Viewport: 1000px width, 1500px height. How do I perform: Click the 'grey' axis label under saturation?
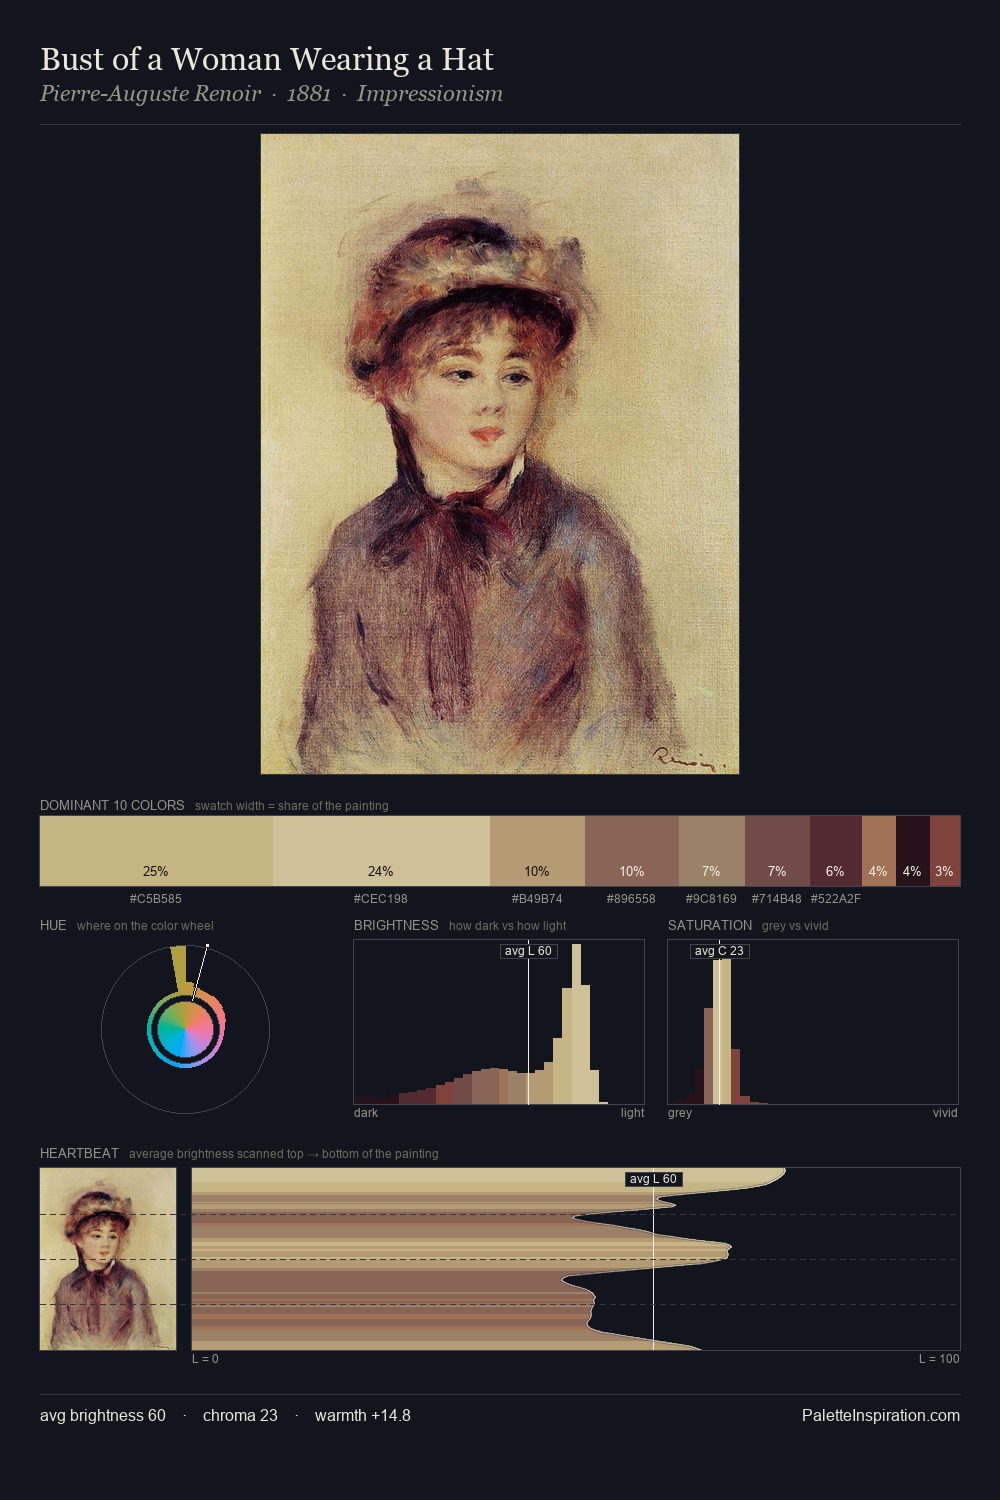click(x=680, y=1113)
